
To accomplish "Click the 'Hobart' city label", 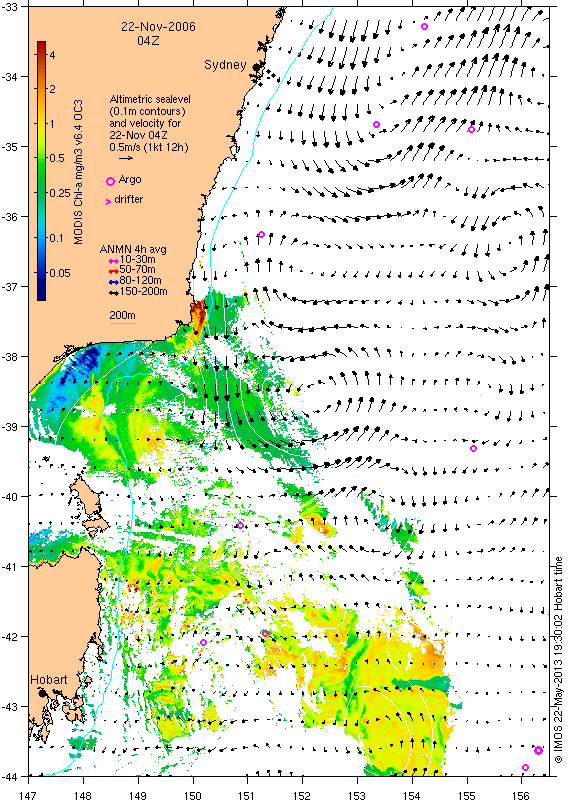I will [48, 680].
